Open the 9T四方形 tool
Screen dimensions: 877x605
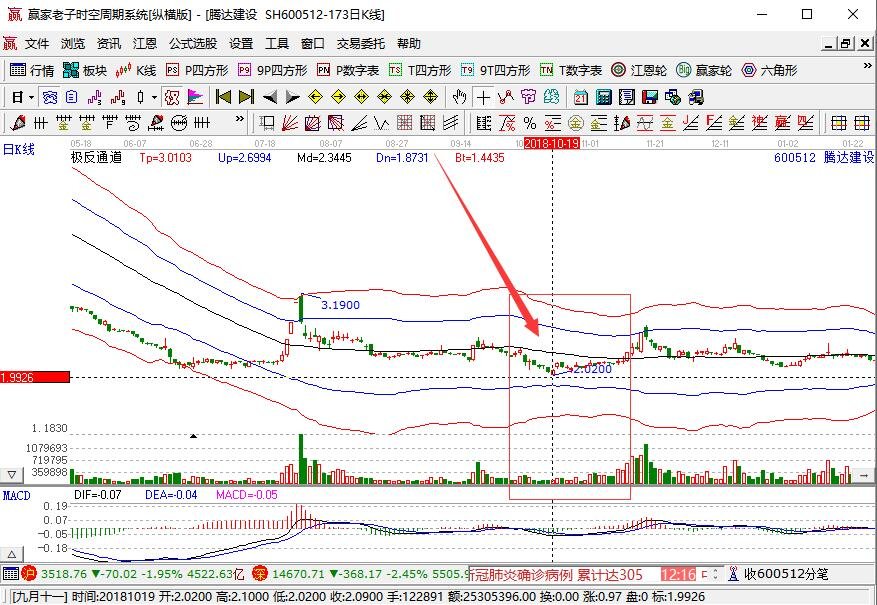tap(496, 70)
